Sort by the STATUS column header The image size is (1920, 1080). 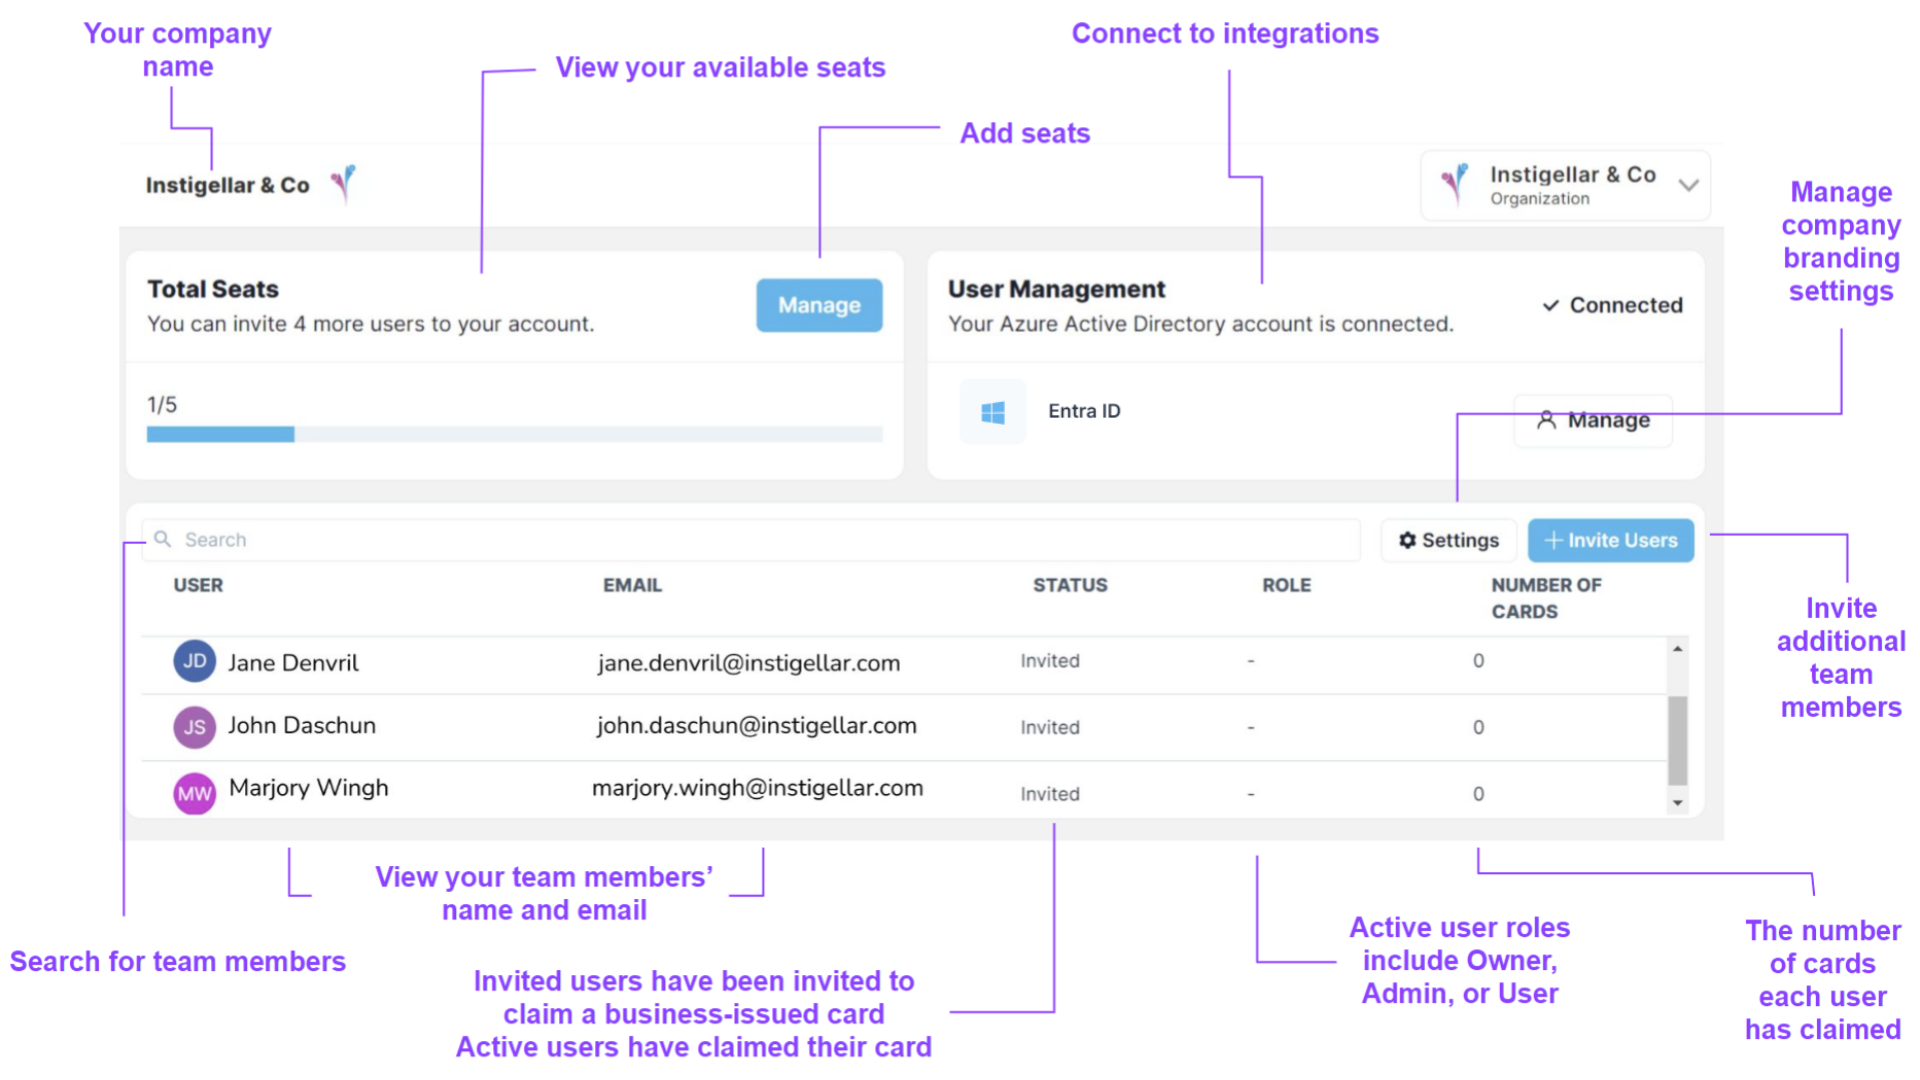click(1070, 585)
